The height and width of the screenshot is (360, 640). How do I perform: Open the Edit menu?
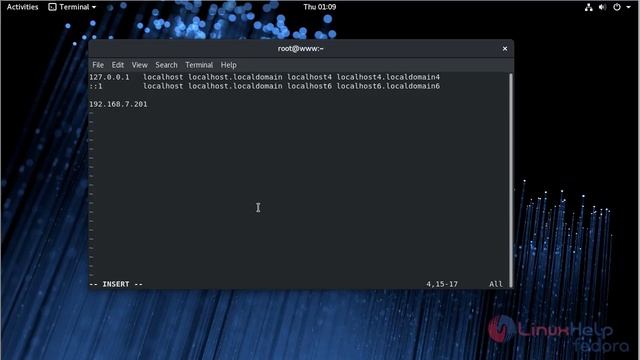click(x=118, y=65)
